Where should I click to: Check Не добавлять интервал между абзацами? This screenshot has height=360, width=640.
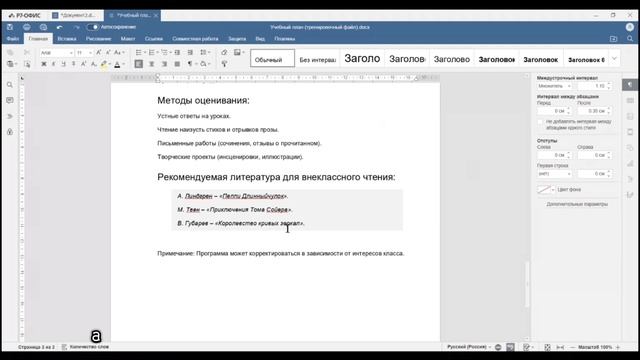point(540,122)
